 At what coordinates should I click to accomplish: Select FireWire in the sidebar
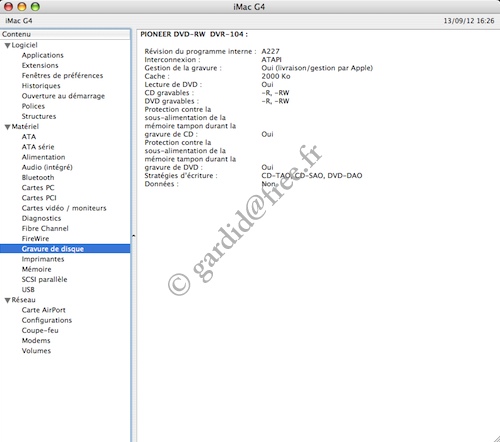pyautogui.click(x=35, y=239)
